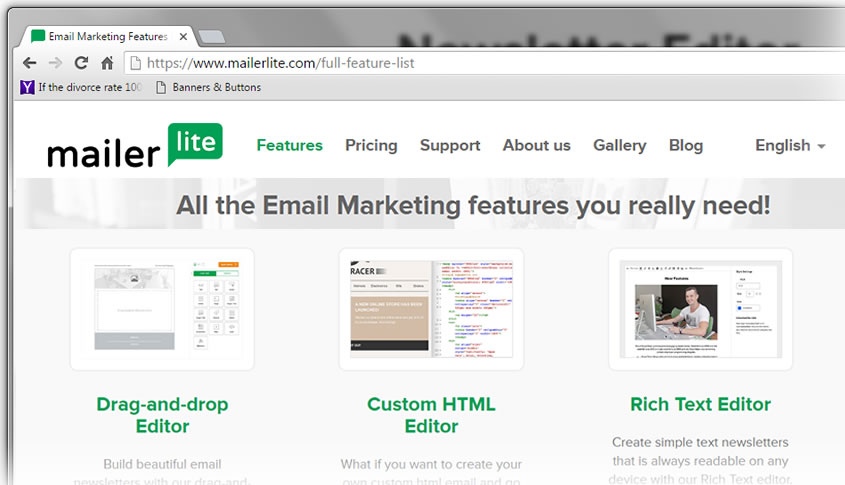Screen dimensions: 845x485
Task: Open the About us page
Action: 537,146
